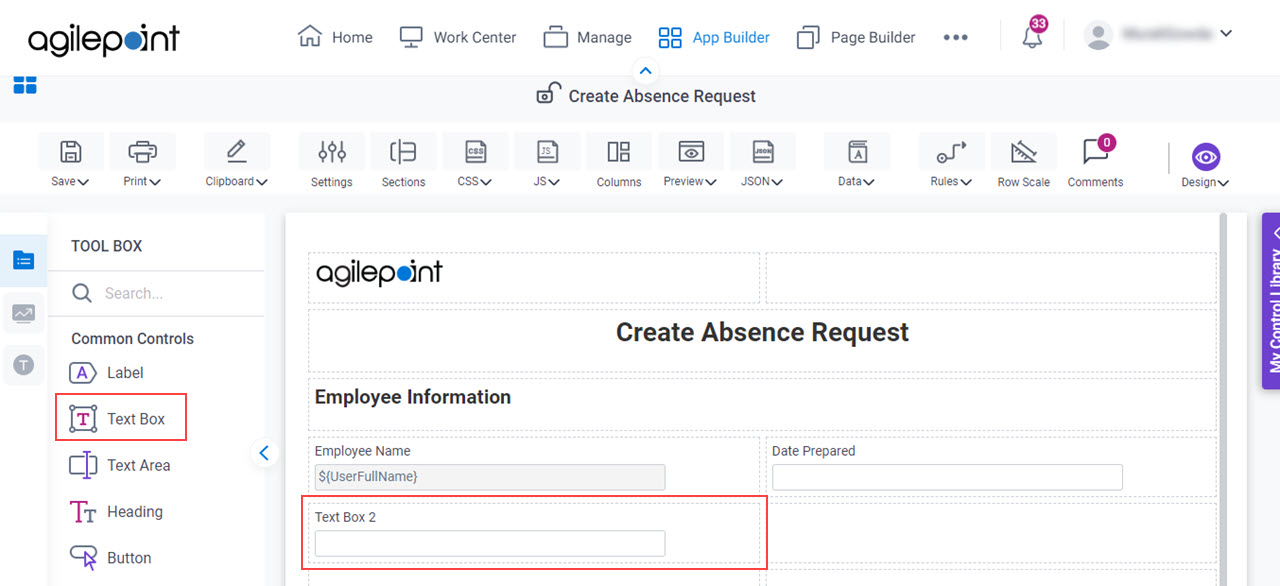Viewport: 1280px width, 586px height.
Task: Click the blue grid apps icon
Action: coord(25,85)
